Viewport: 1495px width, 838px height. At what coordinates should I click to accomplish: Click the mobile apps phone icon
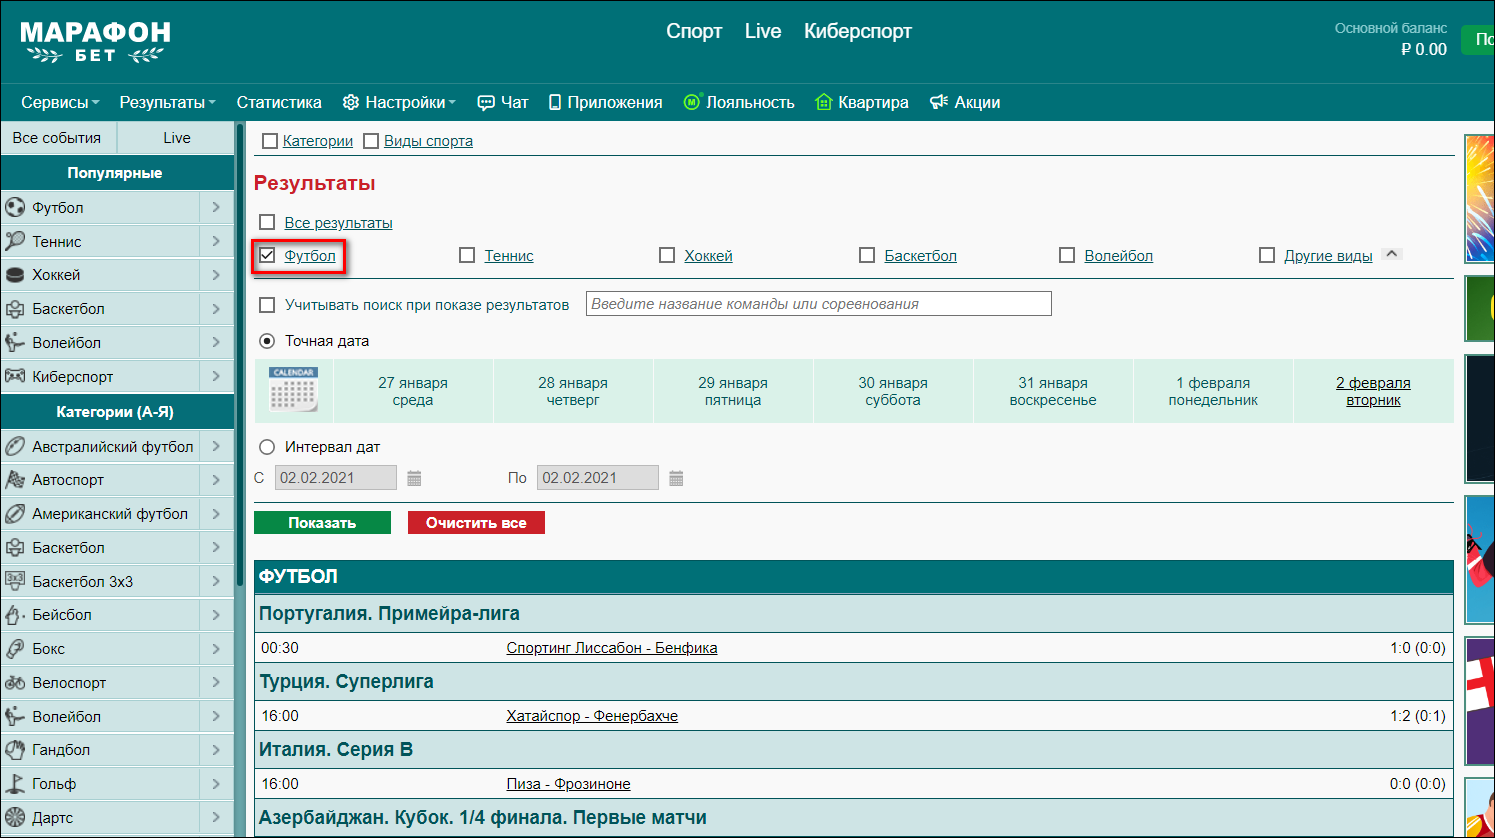(x=555, y=102)
